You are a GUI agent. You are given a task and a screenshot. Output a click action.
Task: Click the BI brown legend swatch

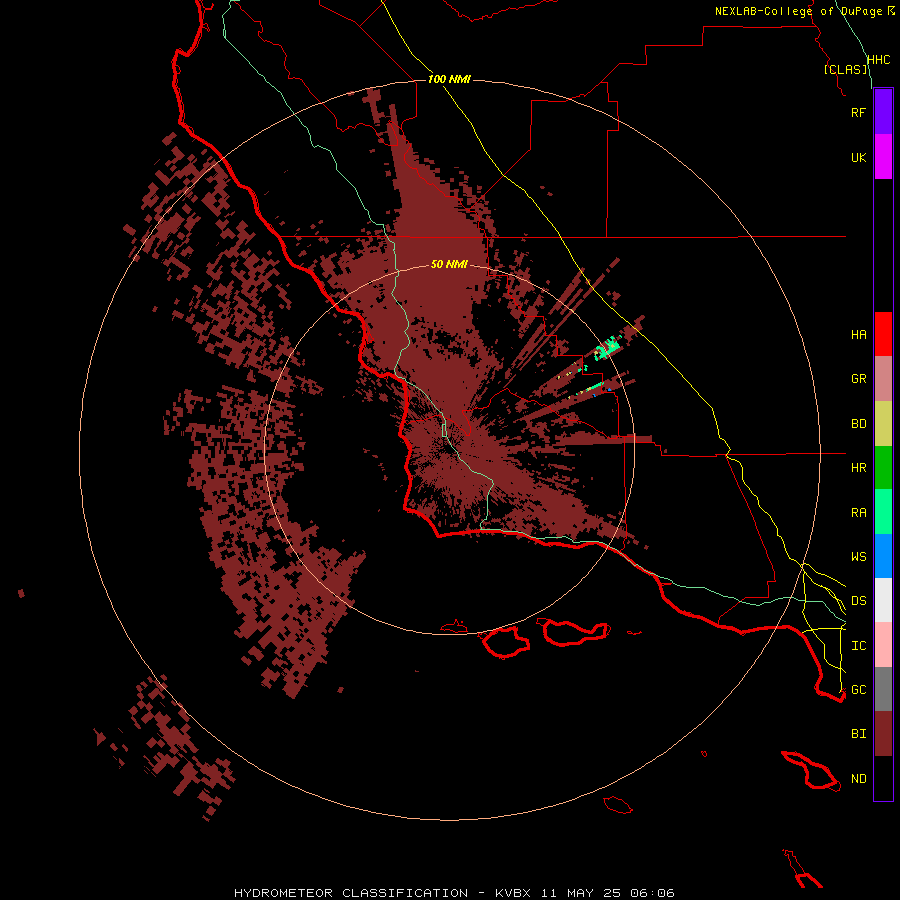pos(883,734)
